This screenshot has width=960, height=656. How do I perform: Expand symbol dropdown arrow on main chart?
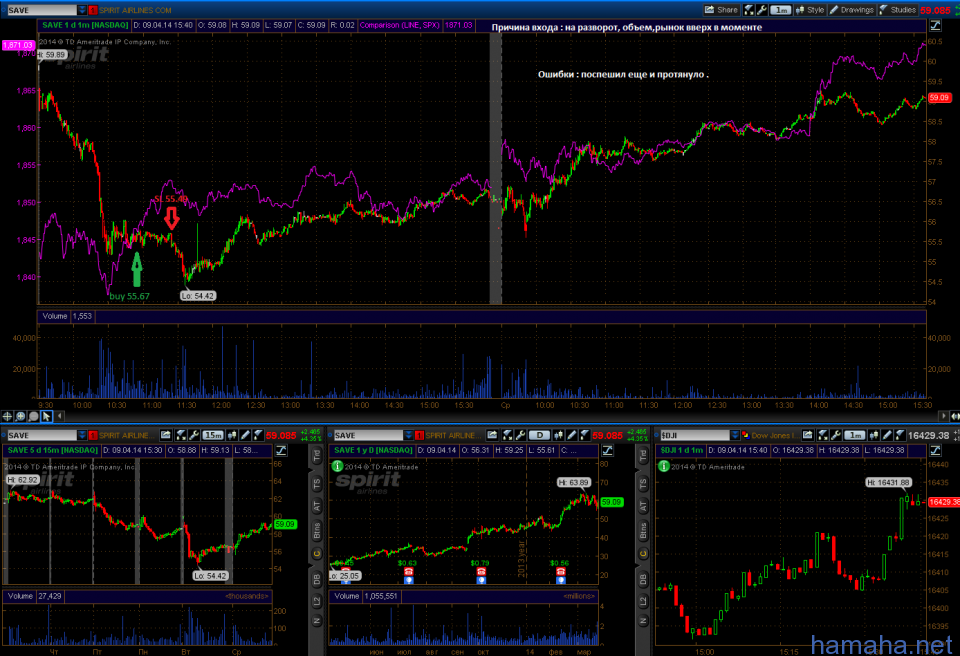click(82, 10)
